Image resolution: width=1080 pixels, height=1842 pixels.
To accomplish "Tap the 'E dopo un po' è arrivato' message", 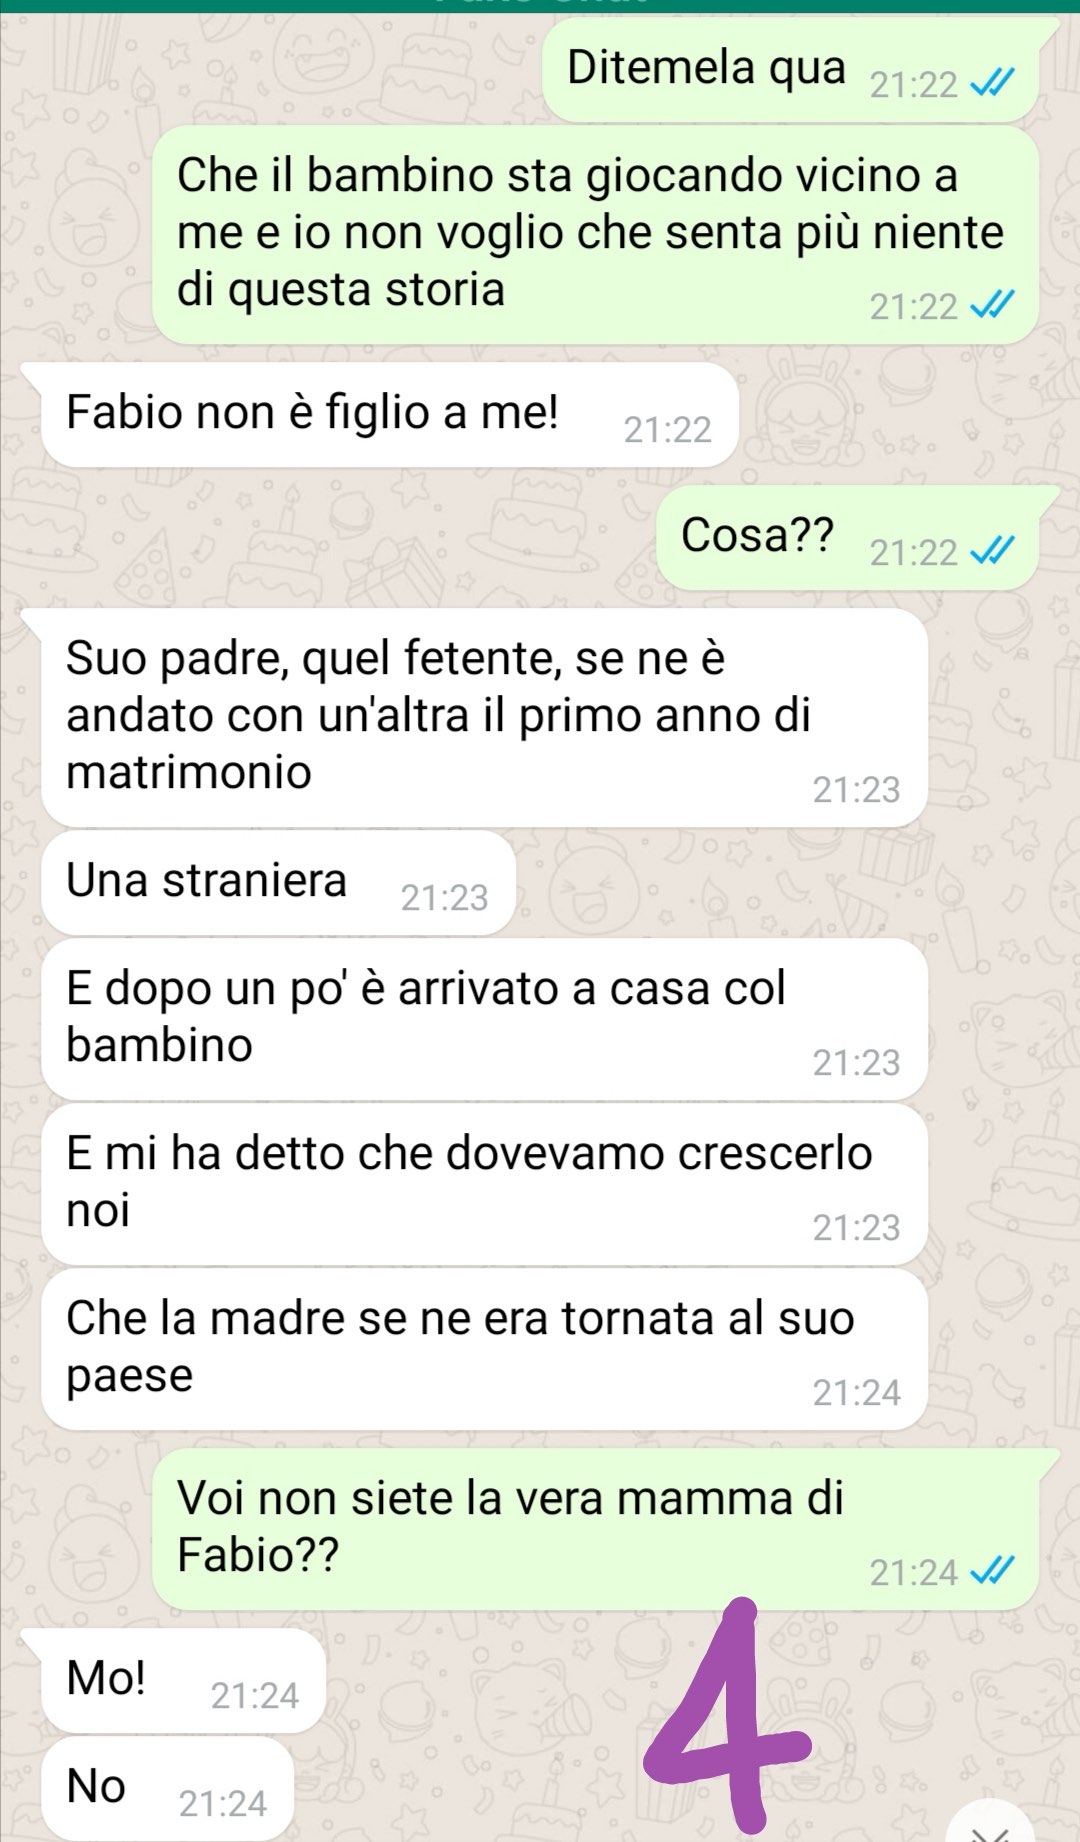I will (485, 1020).
